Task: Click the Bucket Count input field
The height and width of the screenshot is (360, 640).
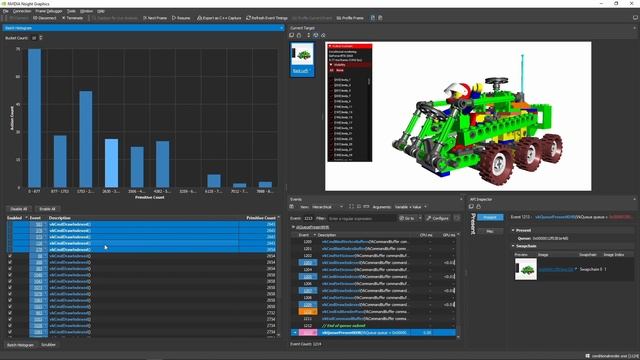Action: pyautogui.click(x=34, y=38)
